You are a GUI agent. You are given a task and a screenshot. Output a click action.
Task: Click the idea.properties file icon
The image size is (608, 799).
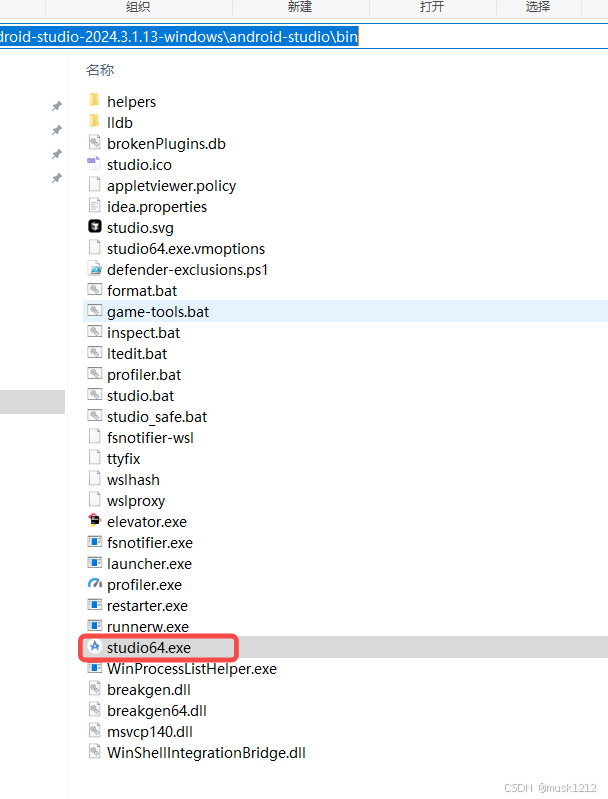tap(94, 205)
